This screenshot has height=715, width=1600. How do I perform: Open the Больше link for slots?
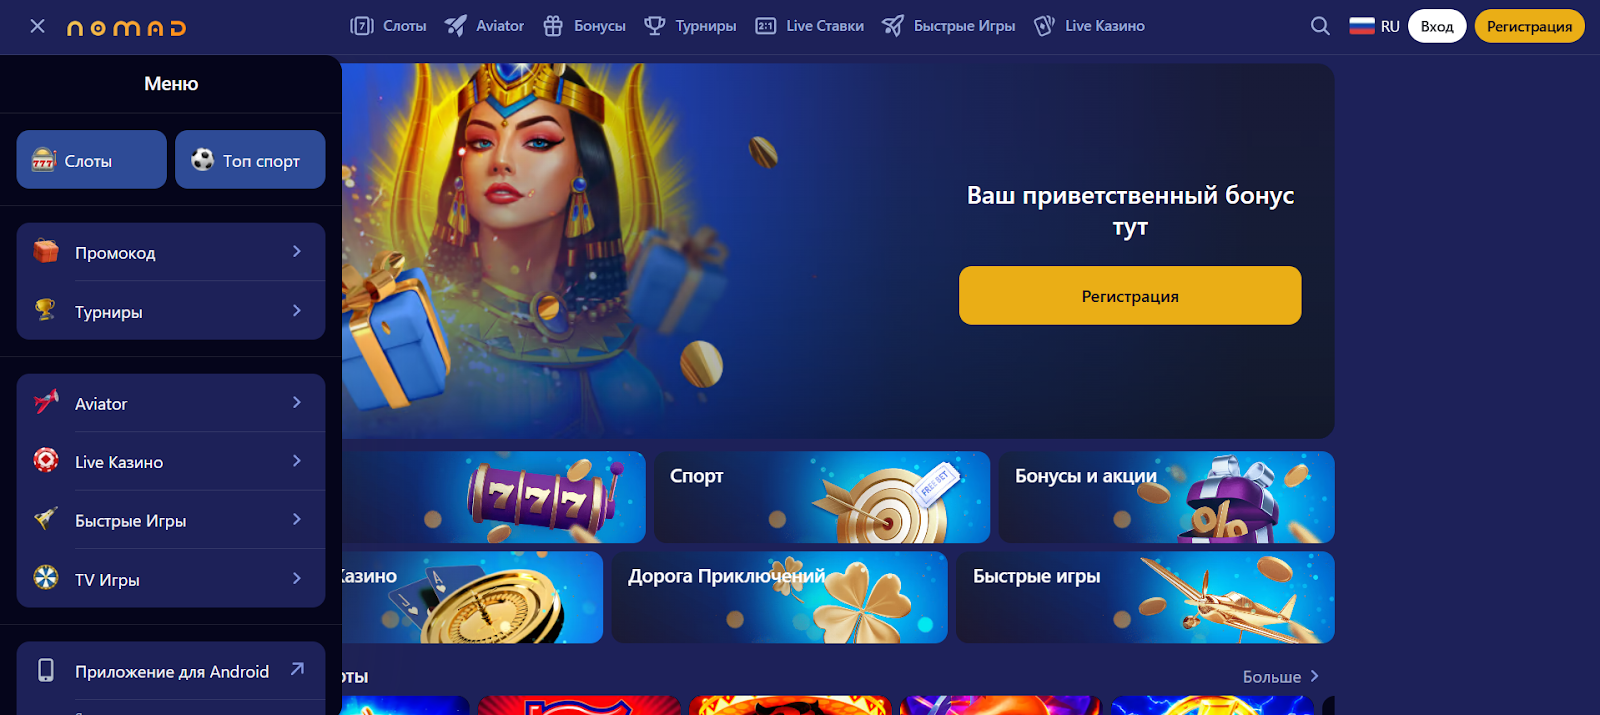point(1281,677)
